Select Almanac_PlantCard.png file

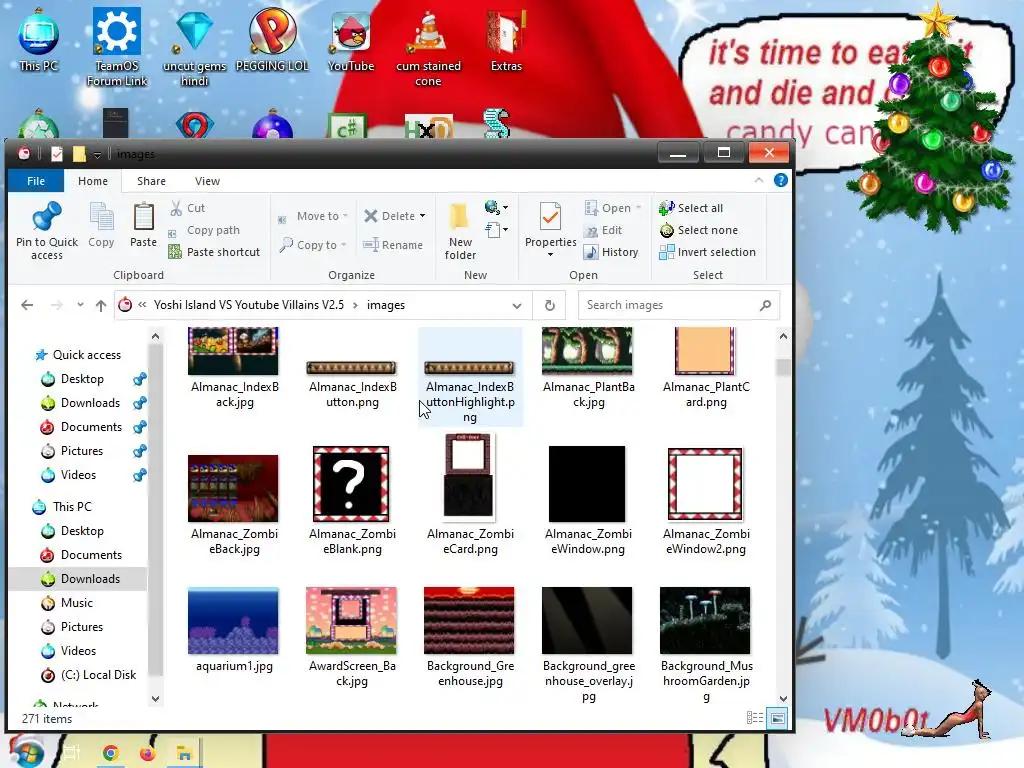click(x=705, y=370)
